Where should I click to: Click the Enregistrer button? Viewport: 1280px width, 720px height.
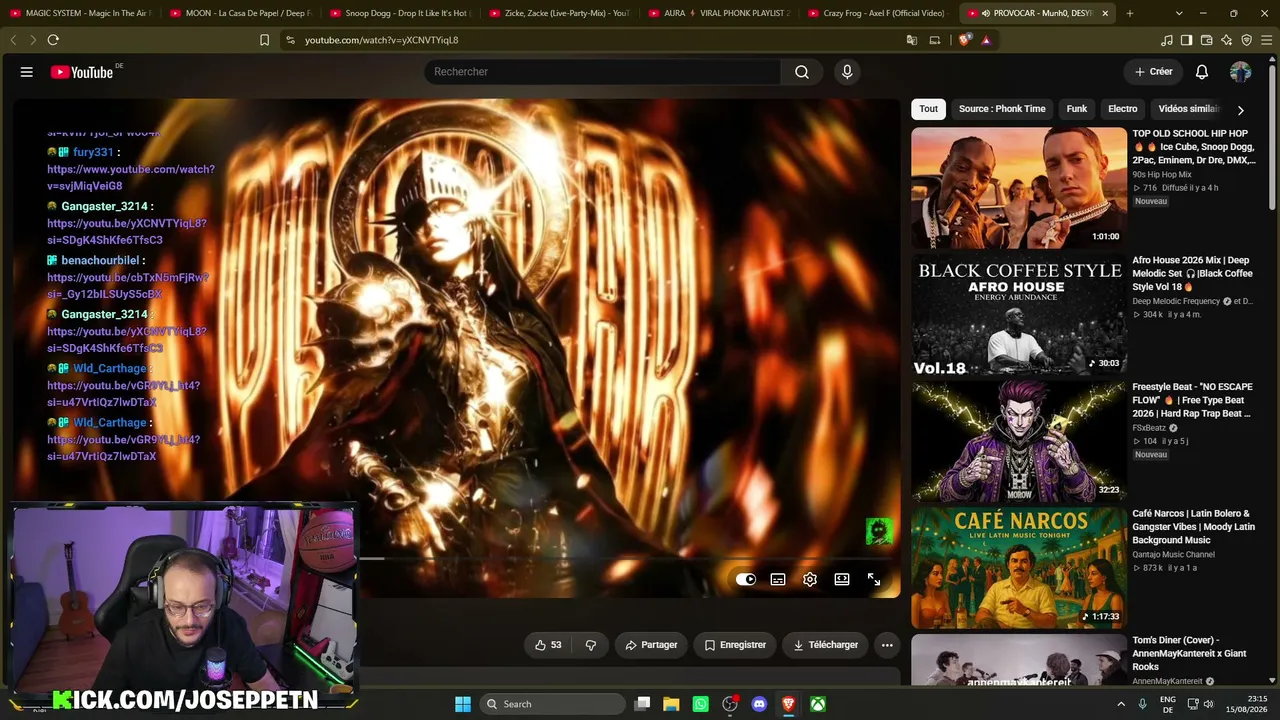[x=735, y=645]
